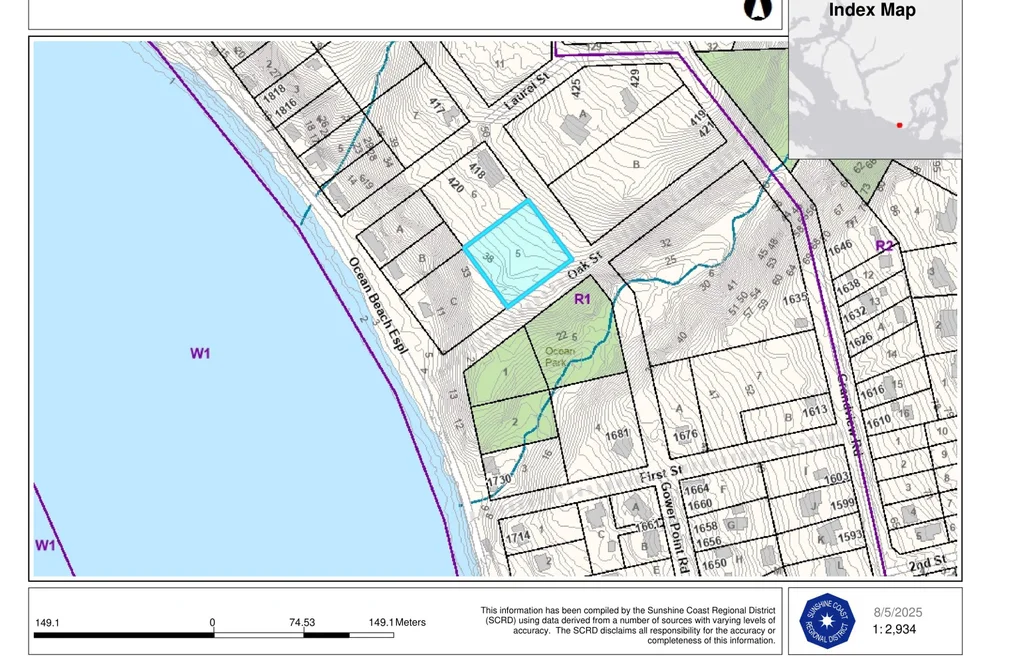
Task: Click address label '417'
Action: click(437, 107)
